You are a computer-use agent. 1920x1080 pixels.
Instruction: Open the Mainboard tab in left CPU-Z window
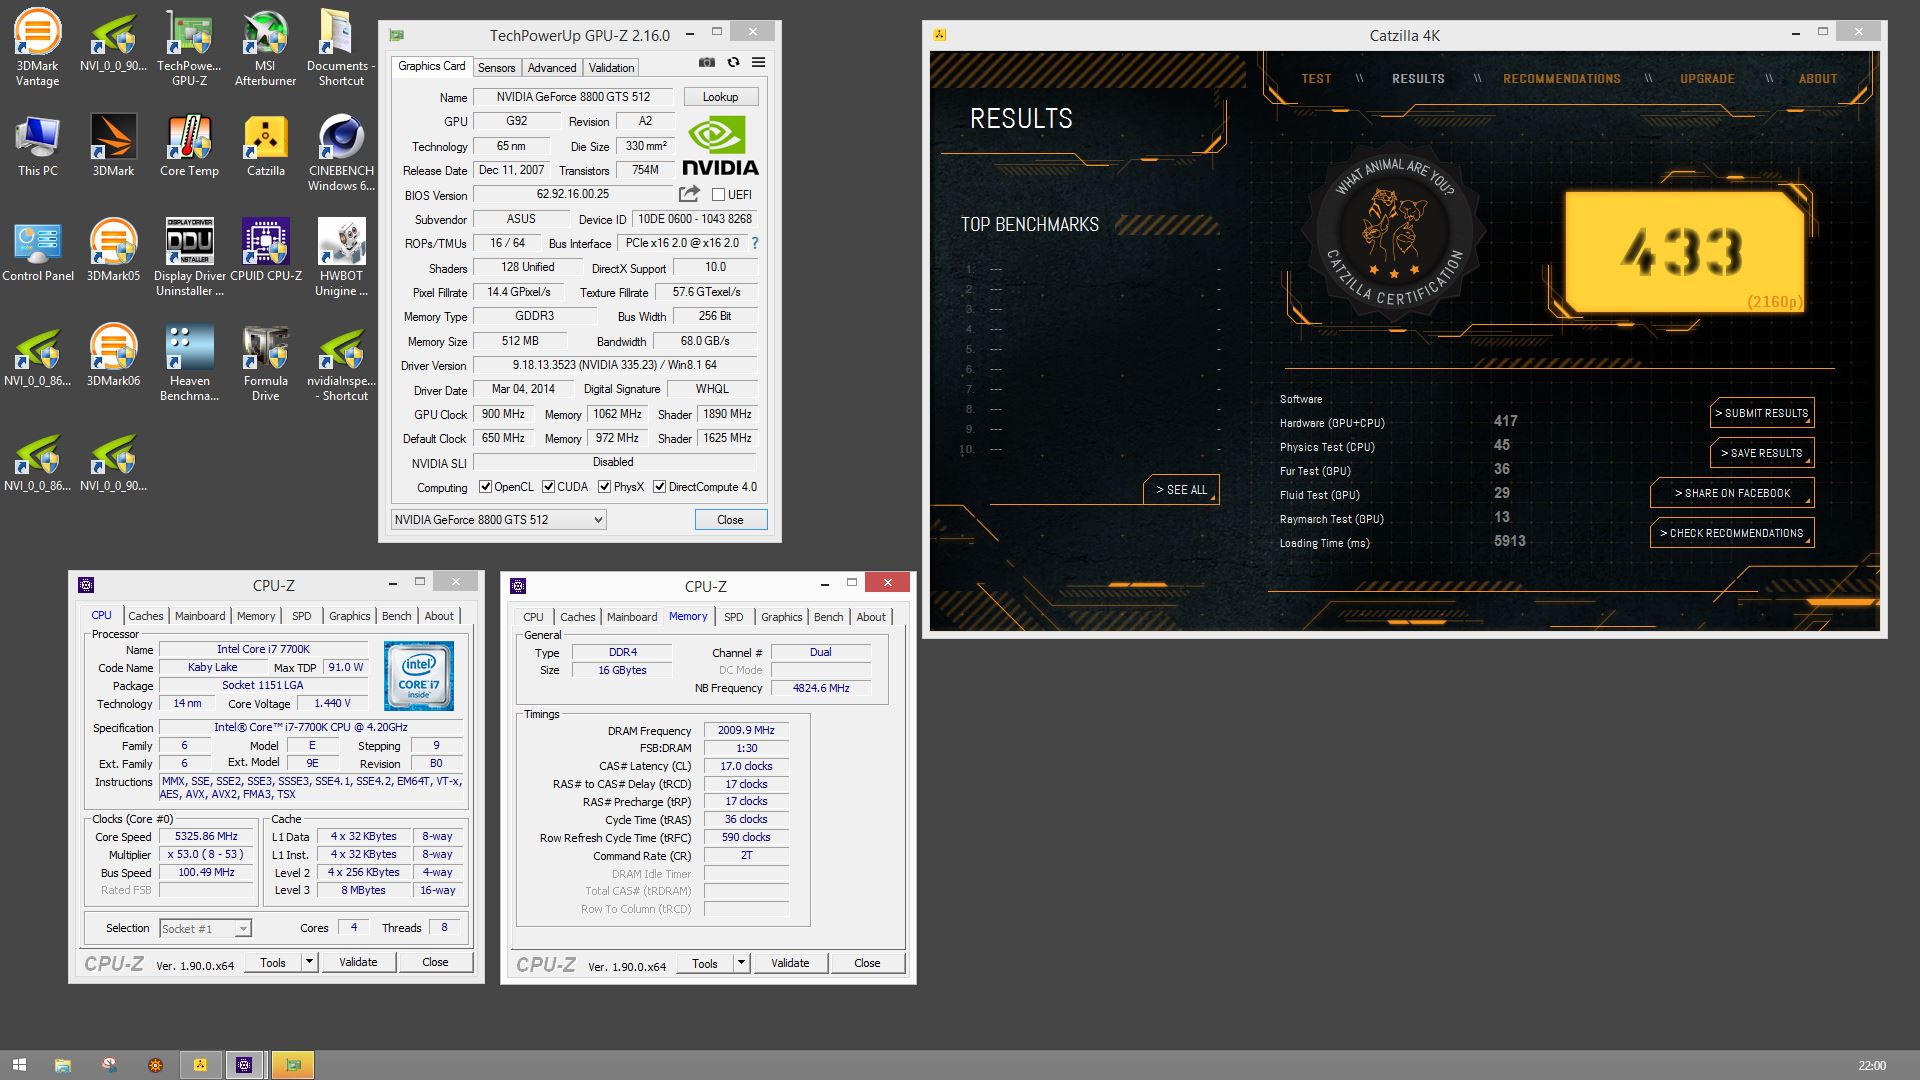click(200, 616)
